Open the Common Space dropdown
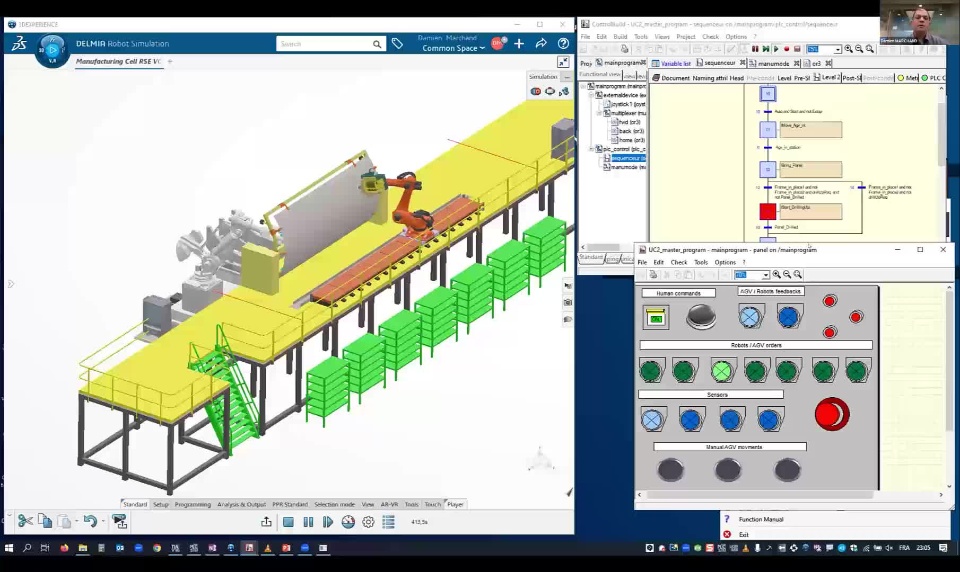The height and width of the screenshot is (572, 960). 454,48
